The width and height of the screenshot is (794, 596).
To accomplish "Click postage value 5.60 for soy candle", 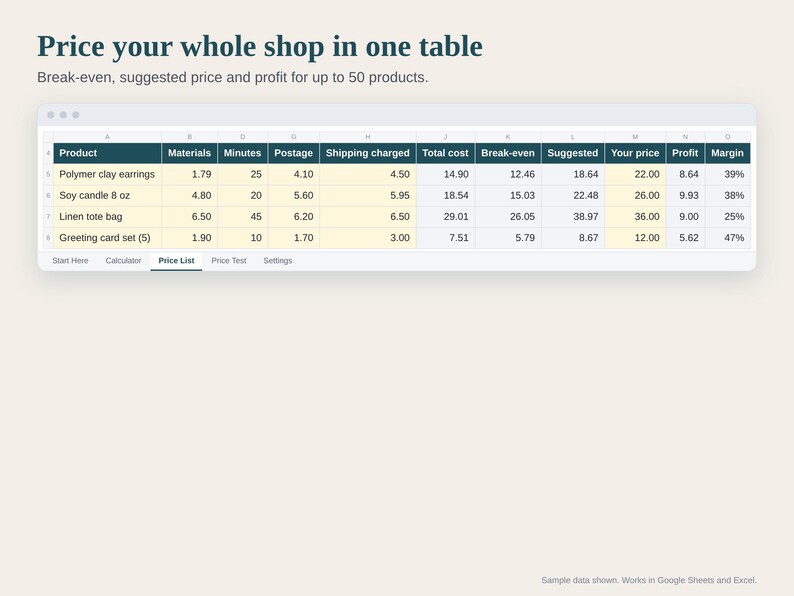I will pos(294,195).
